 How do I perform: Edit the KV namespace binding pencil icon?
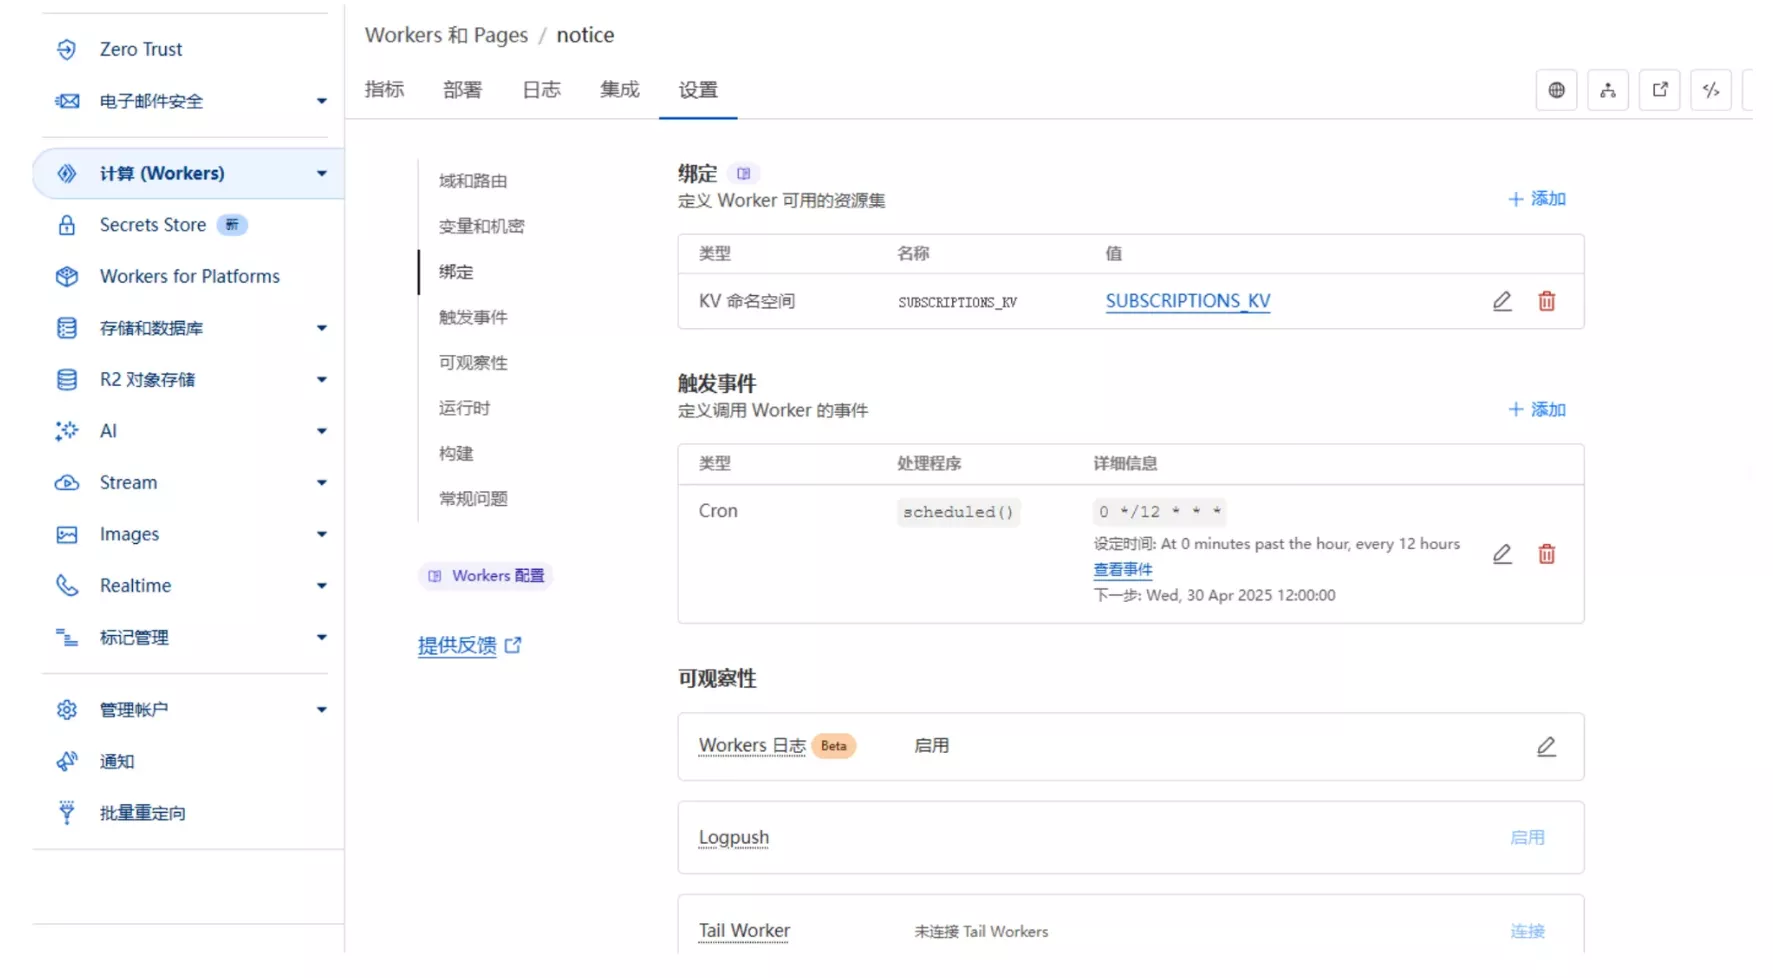1502,301
